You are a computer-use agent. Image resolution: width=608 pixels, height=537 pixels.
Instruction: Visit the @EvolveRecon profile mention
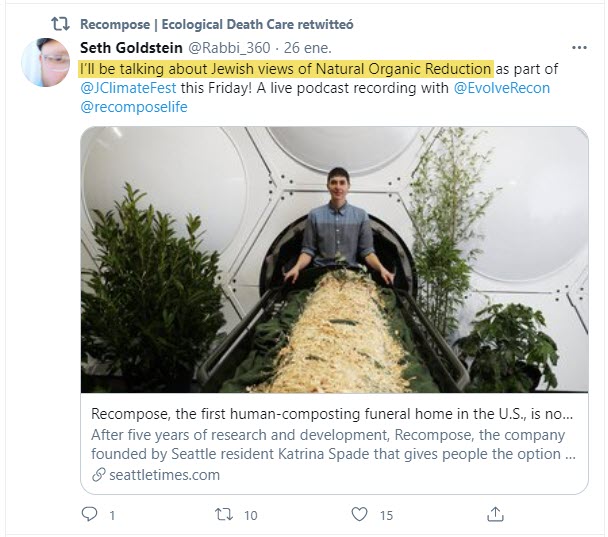501,88
